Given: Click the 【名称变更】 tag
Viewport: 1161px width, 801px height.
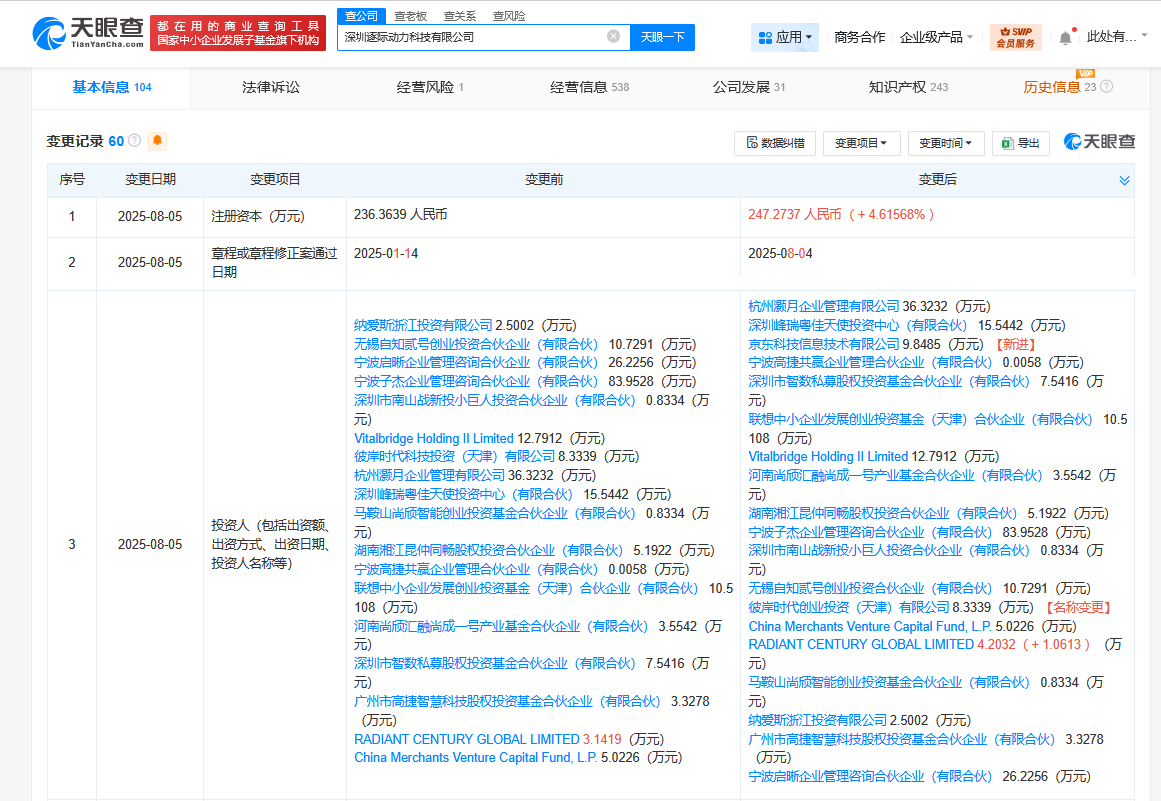Looking at the screenshot, I should (x=1078, y=607).
